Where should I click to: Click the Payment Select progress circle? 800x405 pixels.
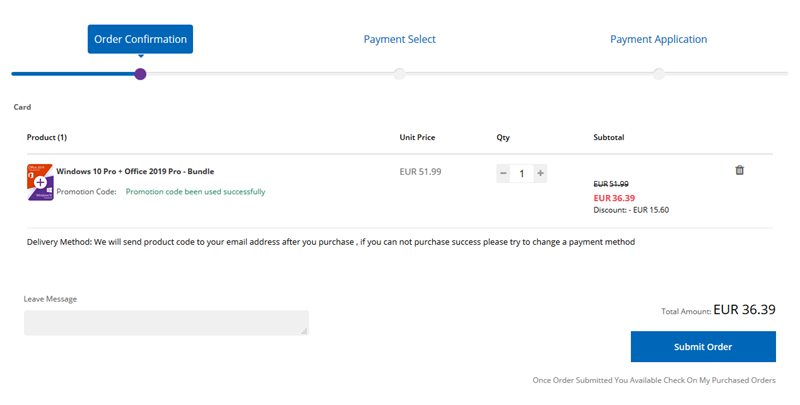point(399,74)
